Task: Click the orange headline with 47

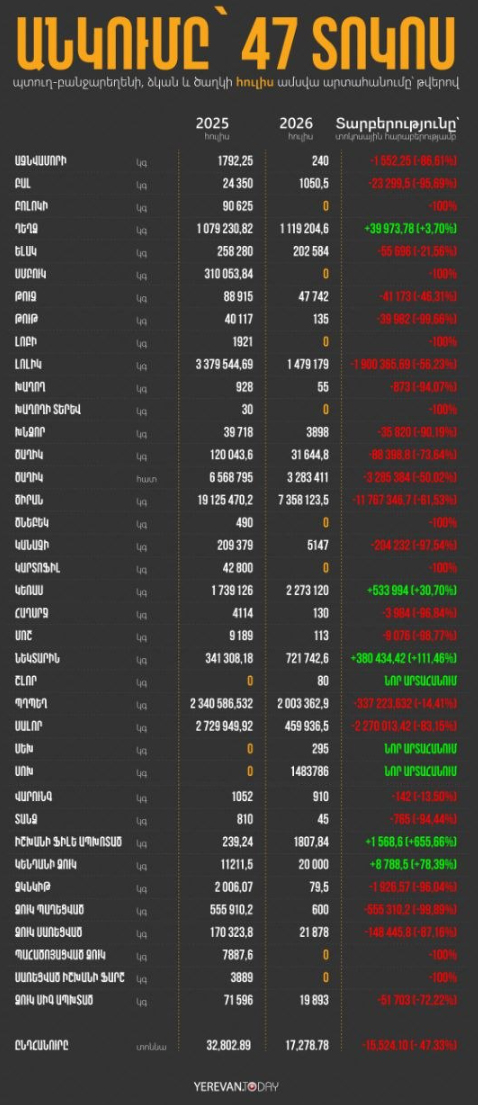Action: [239, 43]
